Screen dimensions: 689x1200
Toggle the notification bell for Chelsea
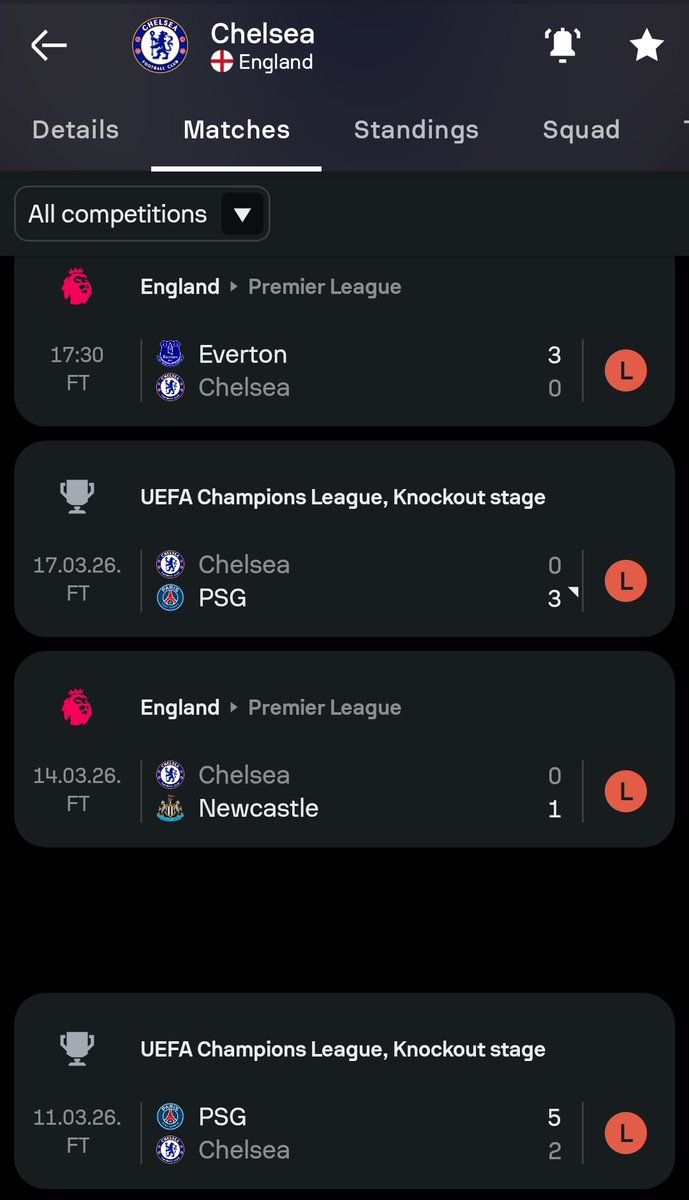pyautogui.click(x=562, y=46)
